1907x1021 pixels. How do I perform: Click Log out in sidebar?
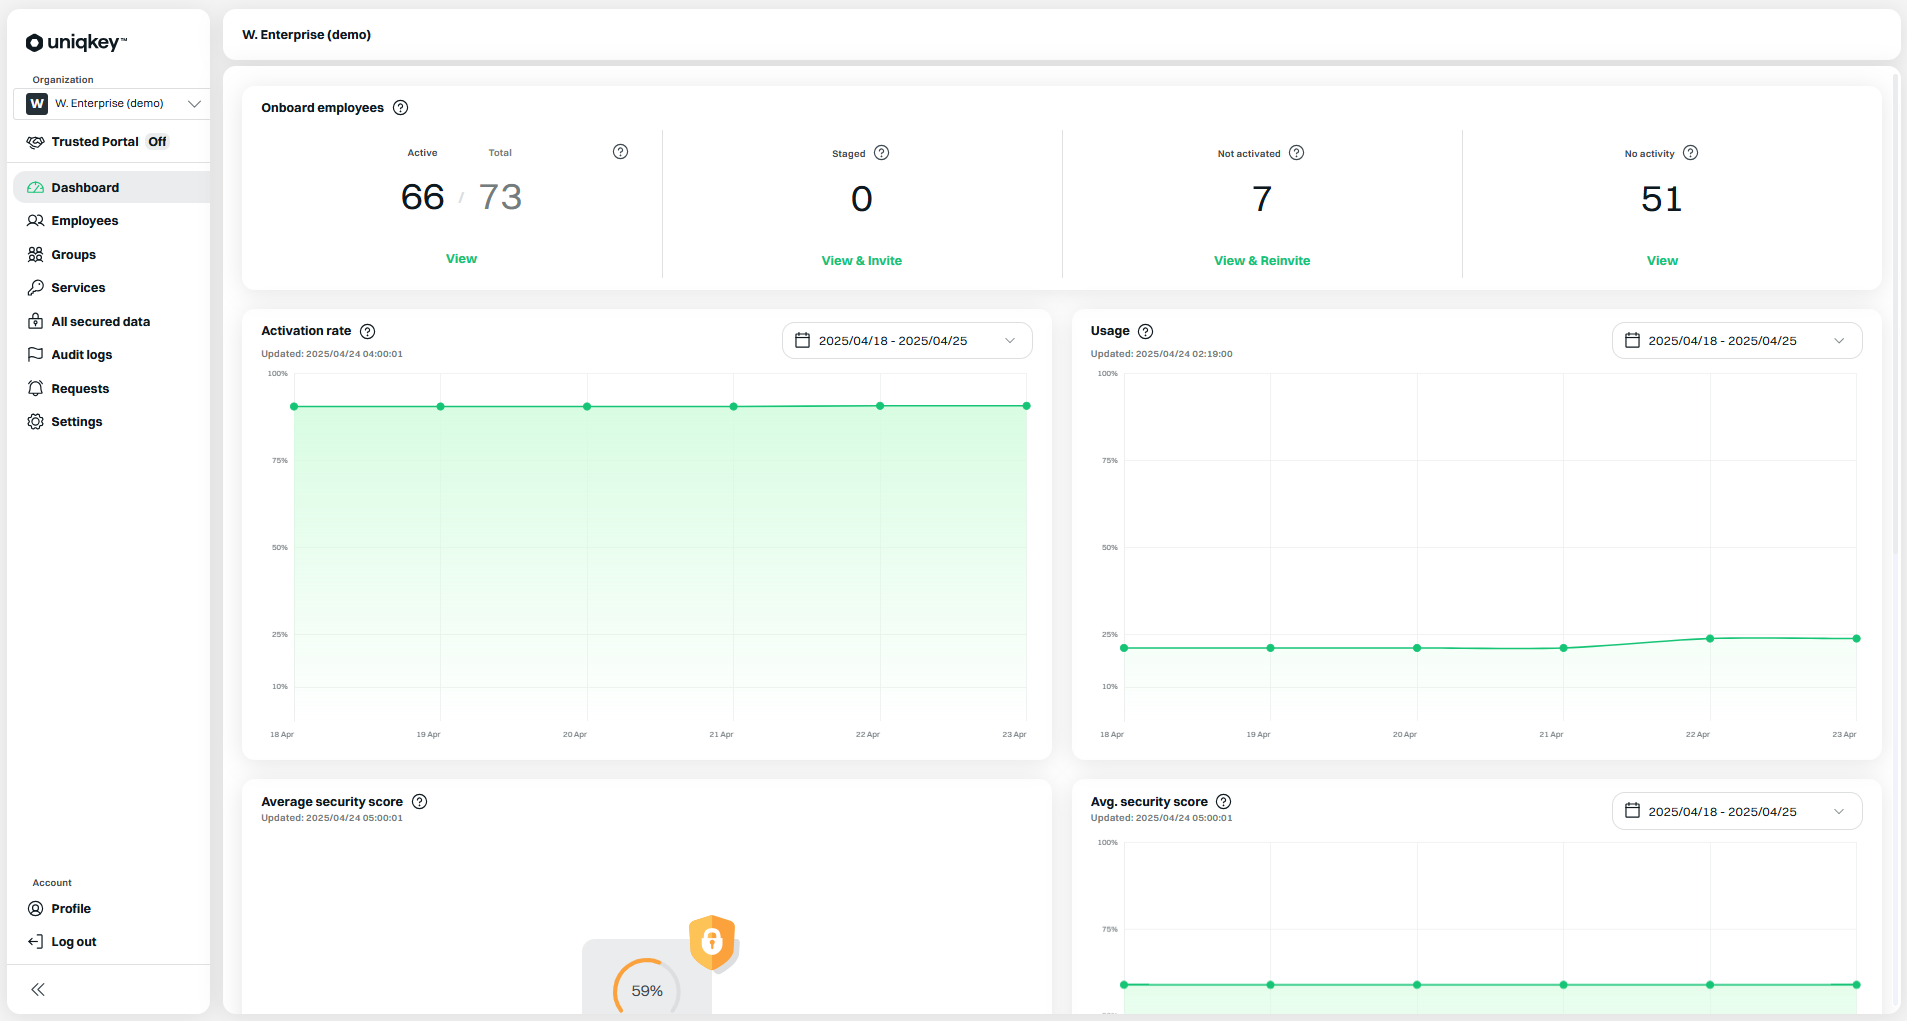[x=112, y=942]
